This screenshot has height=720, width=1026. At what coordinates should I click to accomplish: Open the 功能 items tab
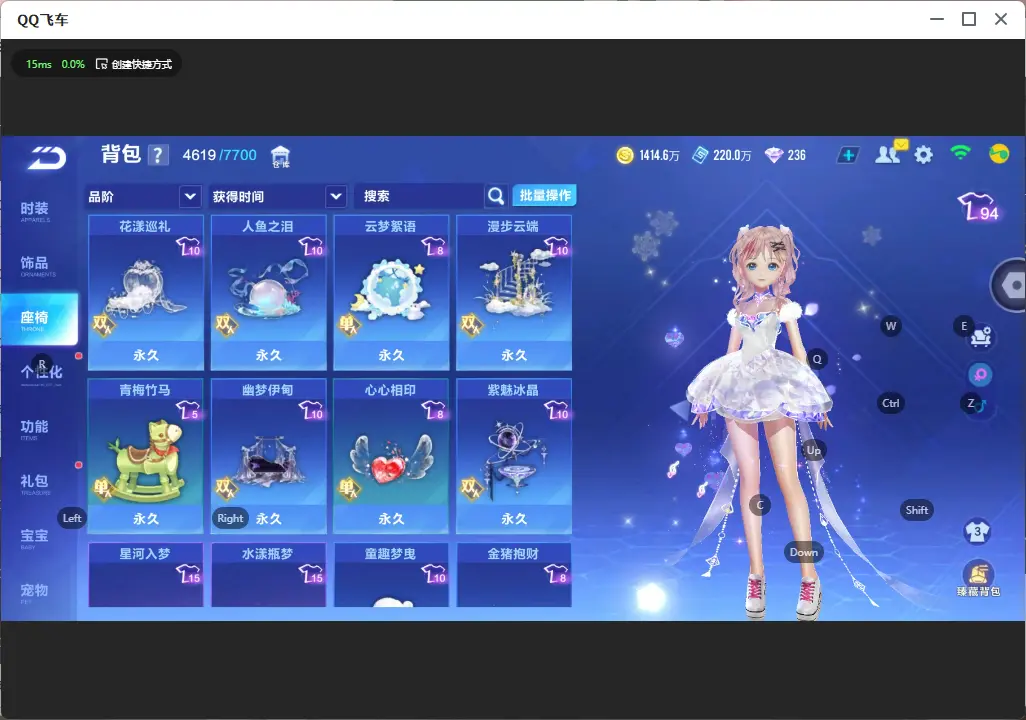35,429
